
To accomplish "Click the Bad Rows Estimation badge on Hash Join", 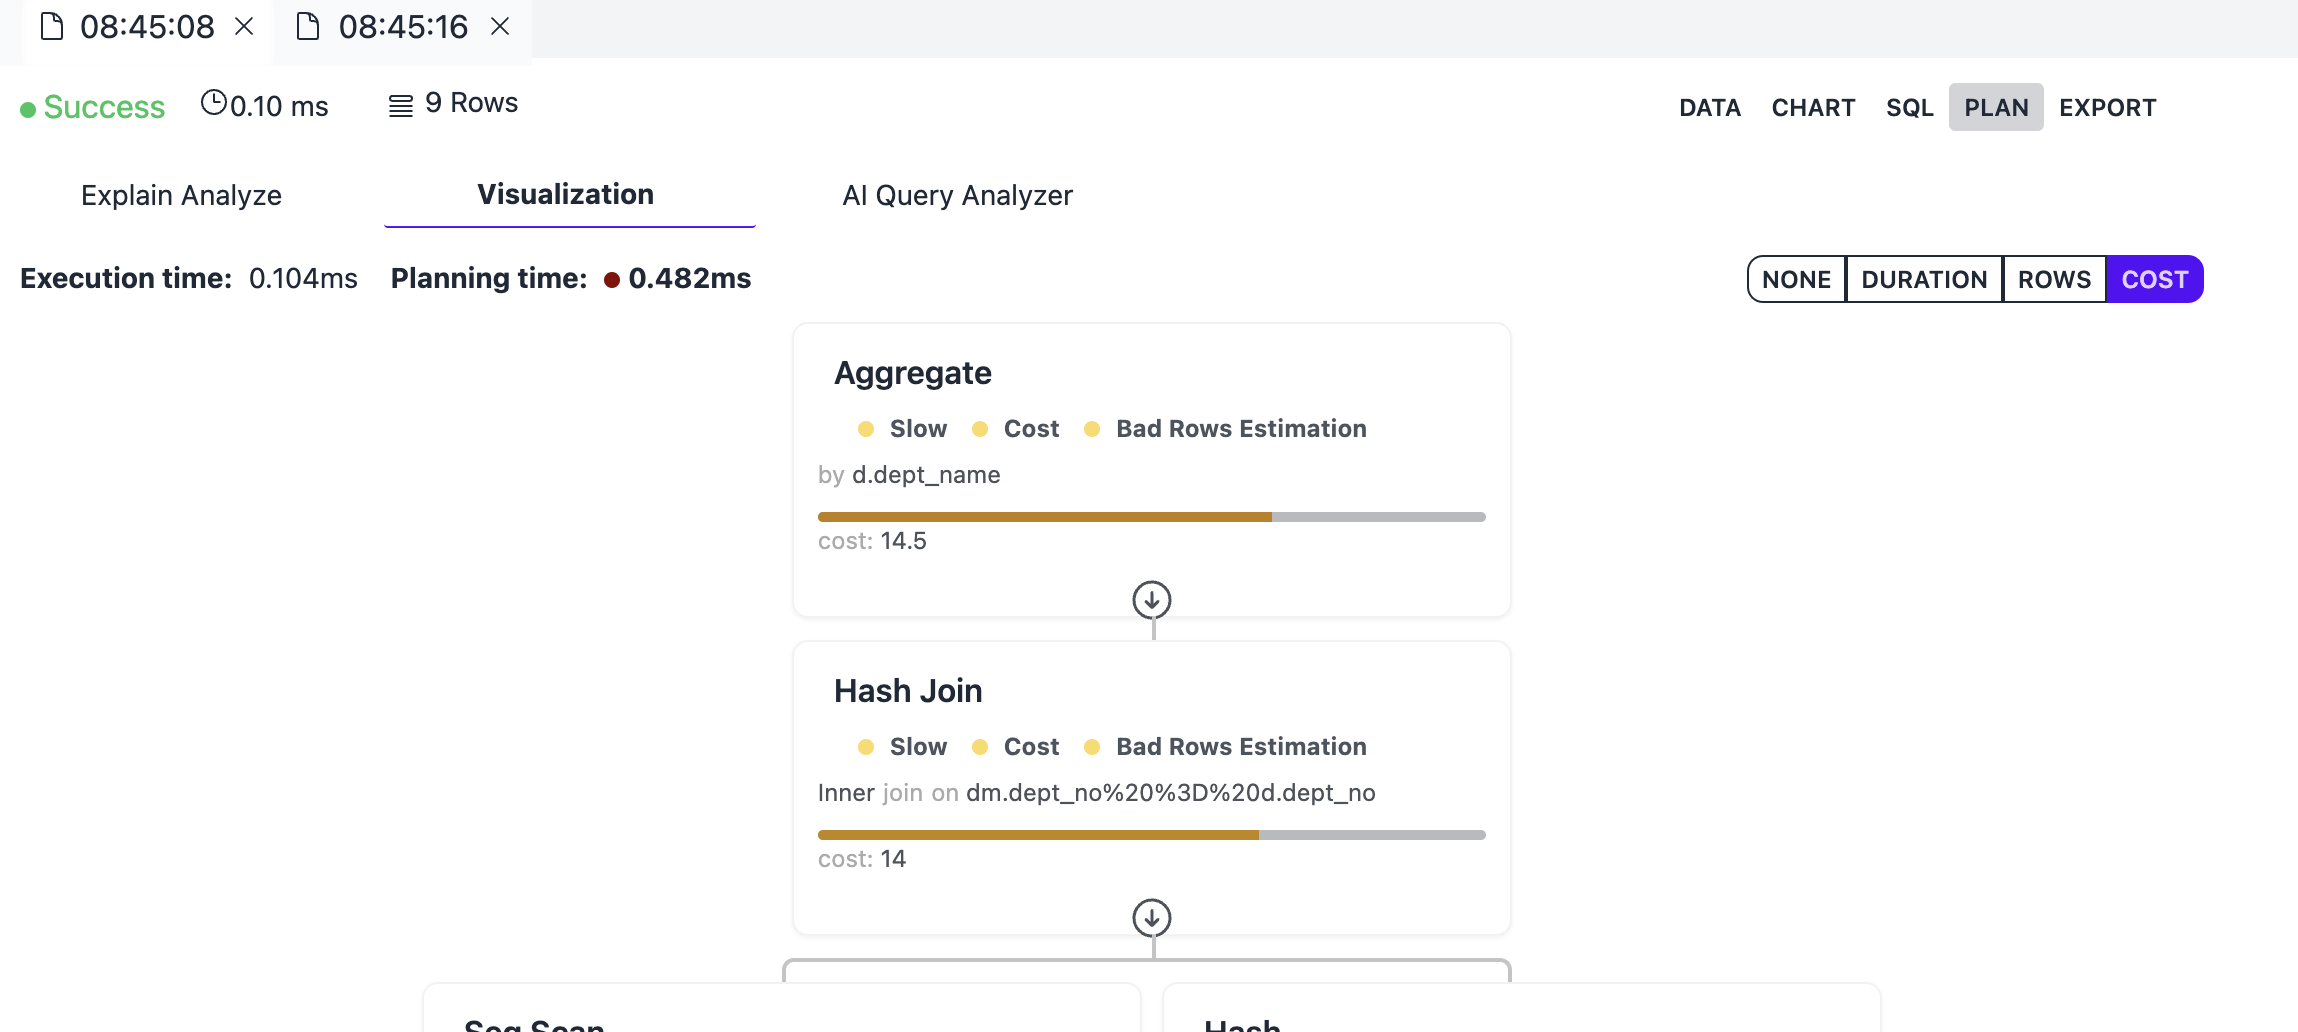I will tap(1240, 746).
